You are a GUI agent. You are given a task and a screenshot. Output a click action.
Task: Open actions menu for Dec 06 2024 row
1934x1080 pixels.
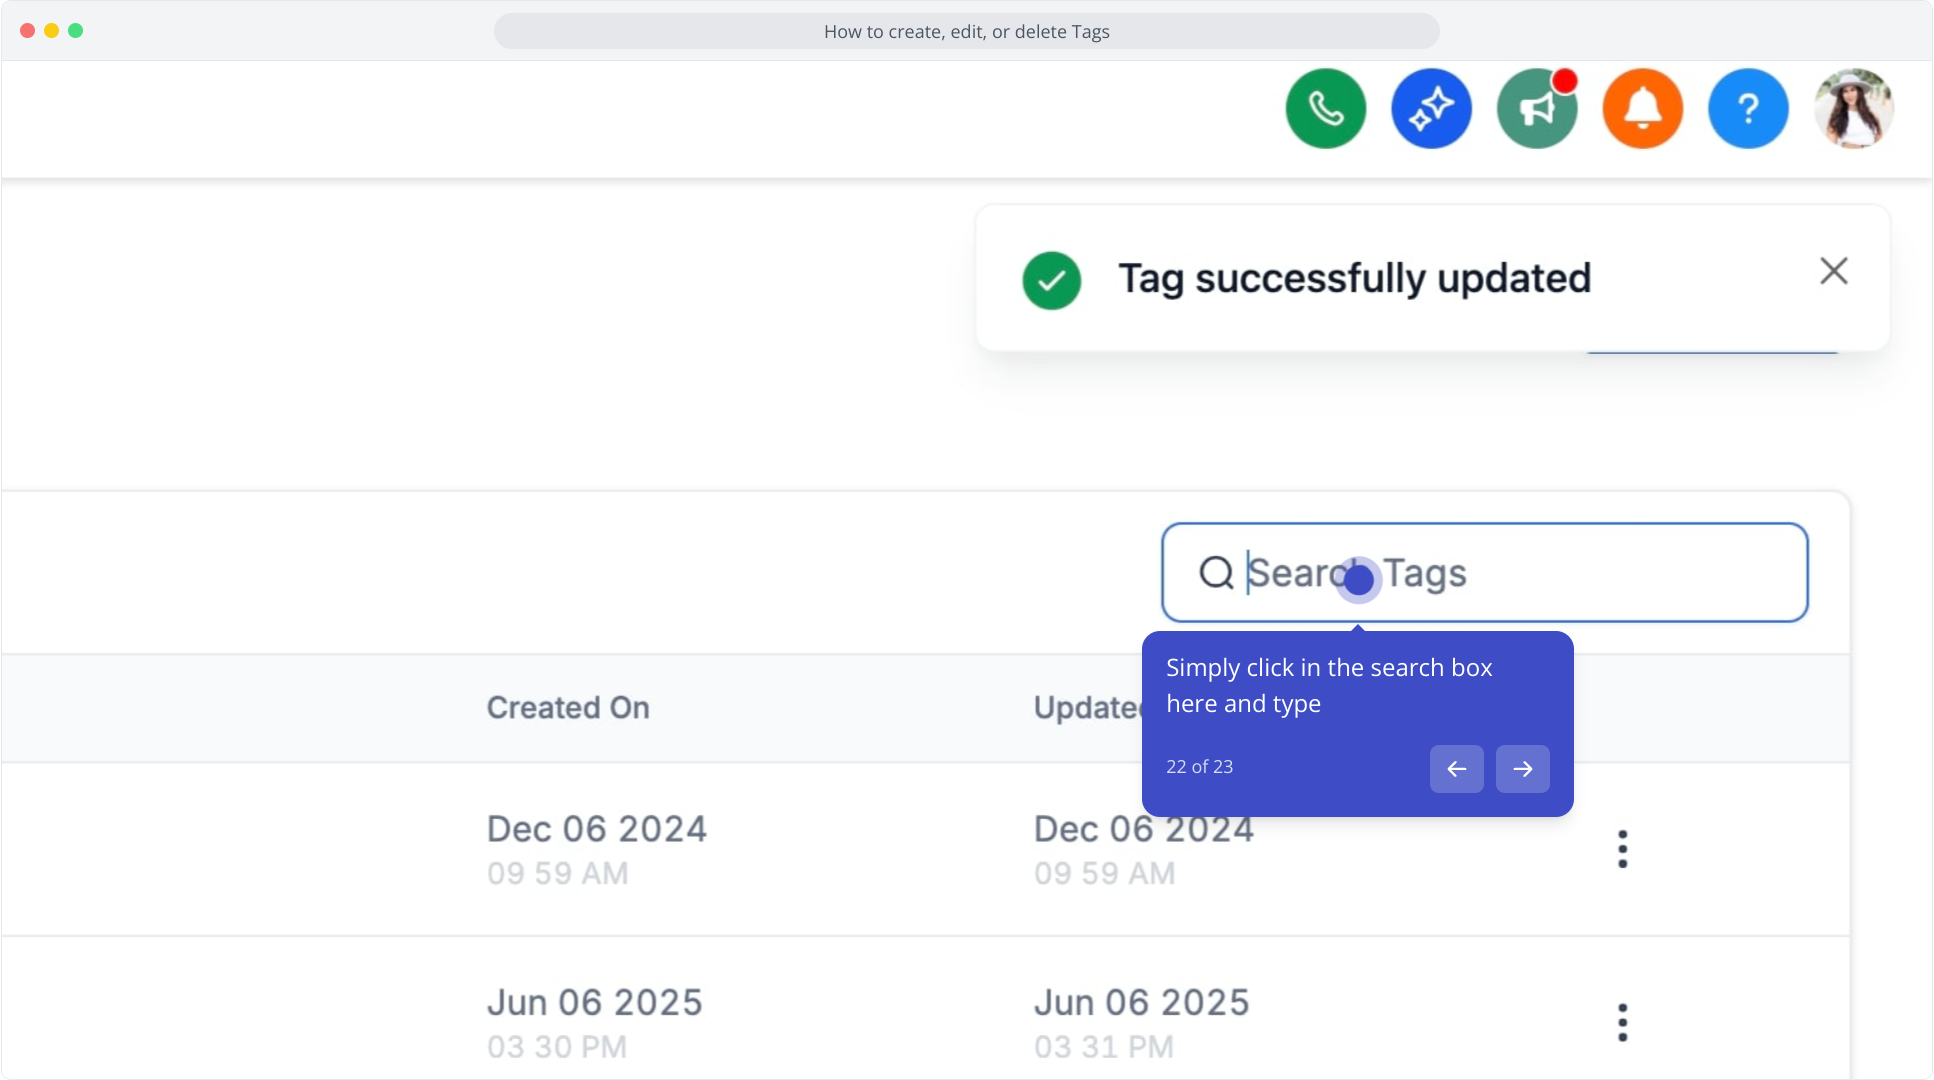[1622, 849]
